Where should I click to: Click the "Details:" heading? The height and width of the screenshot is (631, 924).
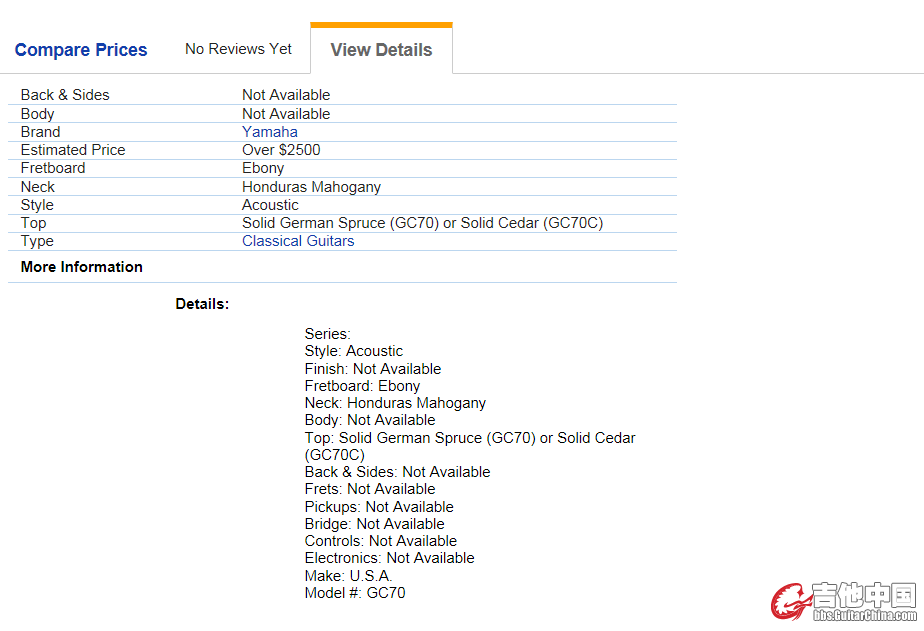point(202,304)
